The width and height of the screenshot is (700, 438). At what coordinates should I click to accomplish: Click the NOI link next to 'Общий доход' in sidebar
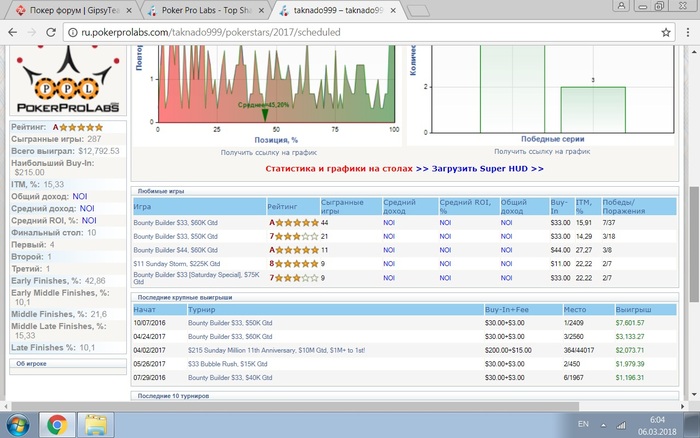(79, 197)
